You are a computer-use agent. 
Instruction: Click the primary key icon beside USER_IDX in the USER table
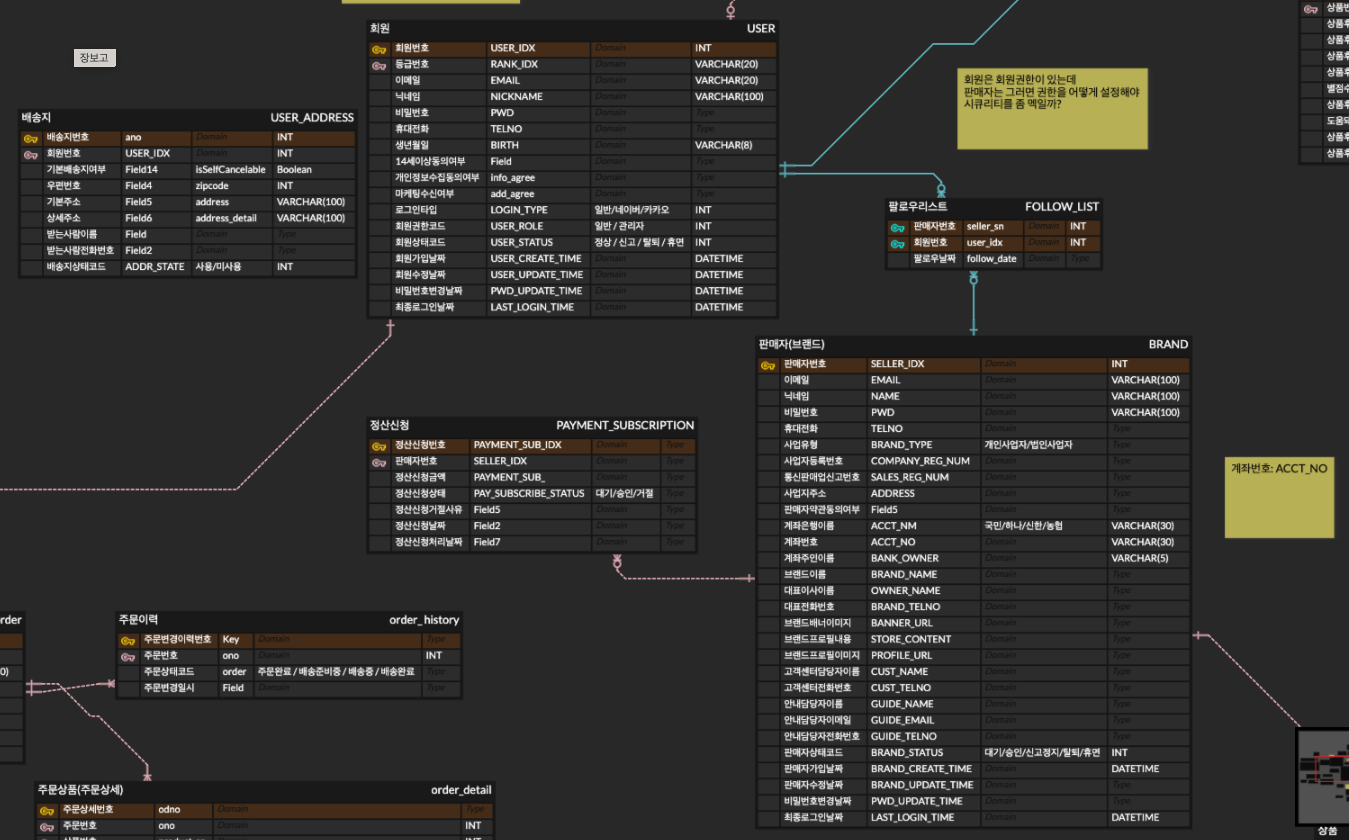[x=379, y=48]
